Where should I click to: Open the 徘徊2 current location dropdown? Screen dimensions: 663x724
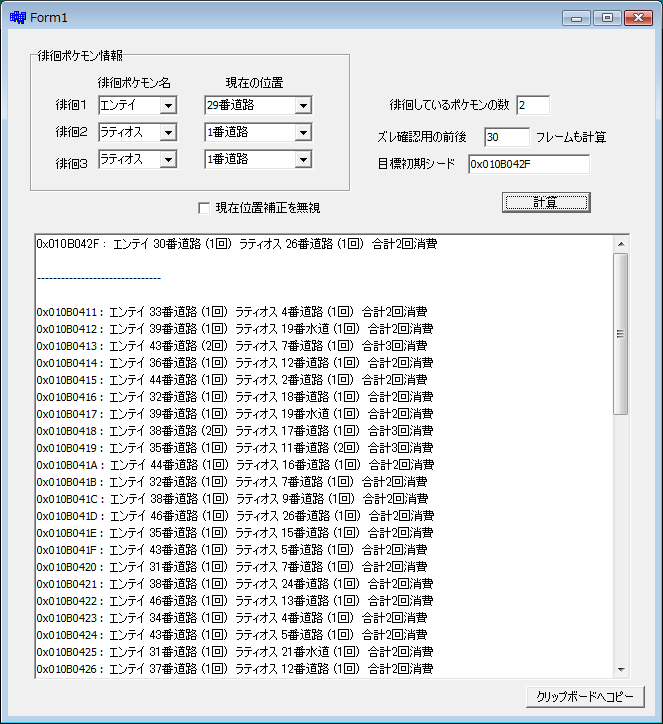coord(303,133)
